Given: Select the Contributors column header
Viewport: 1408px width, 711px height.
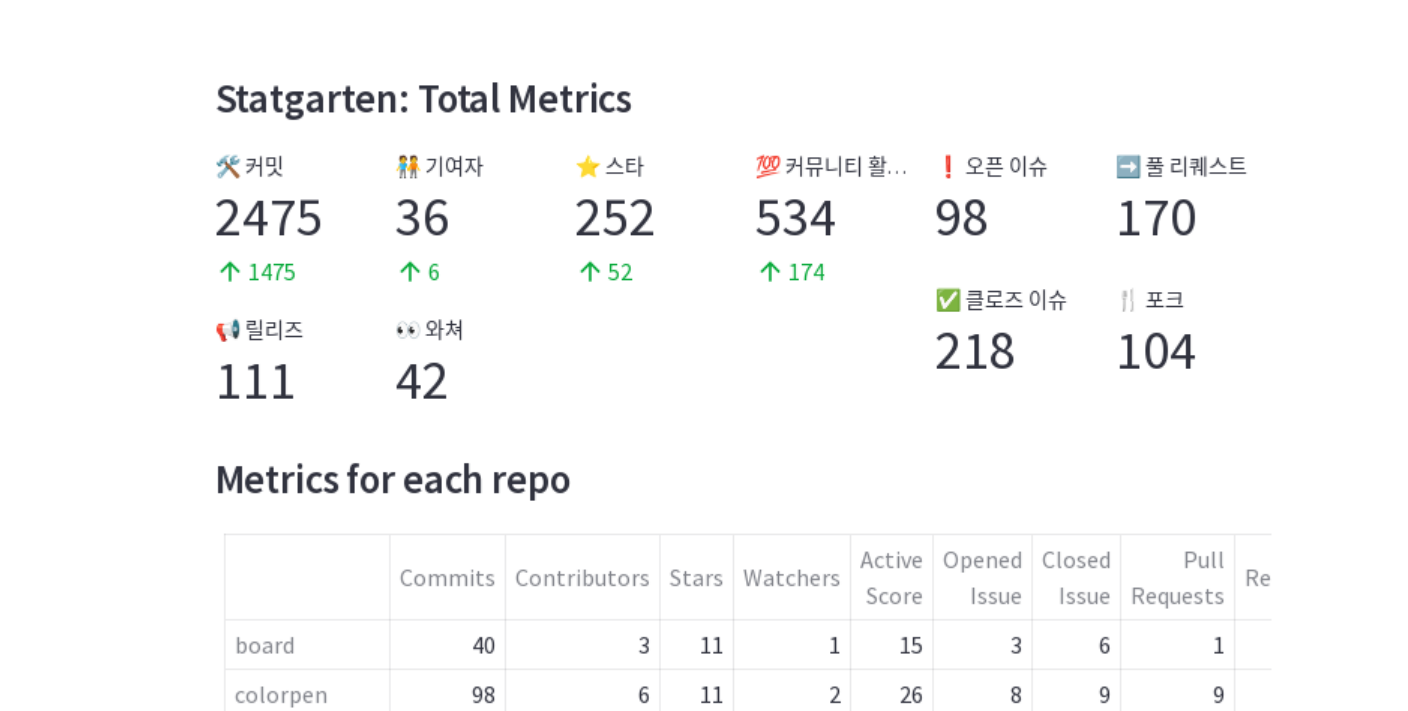Looking at the screenshot, I should (x=582, y=578).
